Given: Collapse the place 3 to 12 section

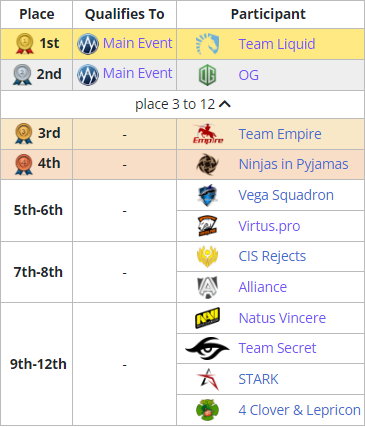Looking at the screenshot, I should click(x=183, y=104).
